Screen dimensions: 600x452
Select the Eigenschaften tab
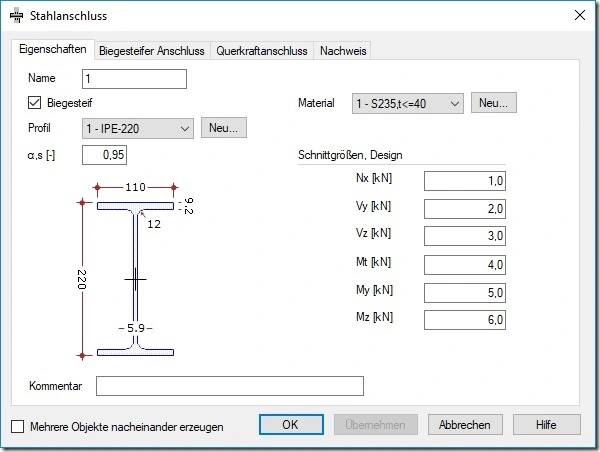click(53, 49)
